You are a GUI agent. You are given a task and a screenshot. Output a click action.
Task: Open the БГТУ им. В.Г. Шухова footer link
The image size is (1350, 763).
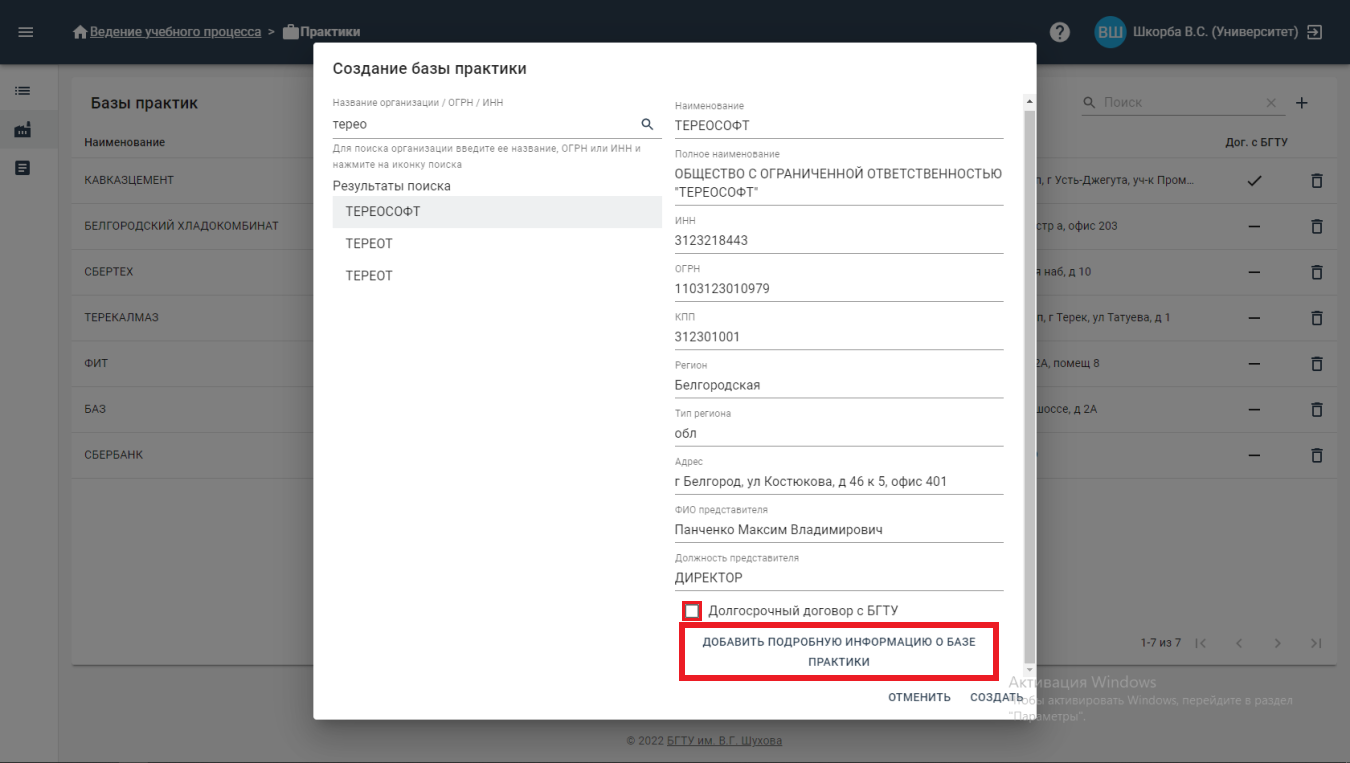[x=724, y=741]
